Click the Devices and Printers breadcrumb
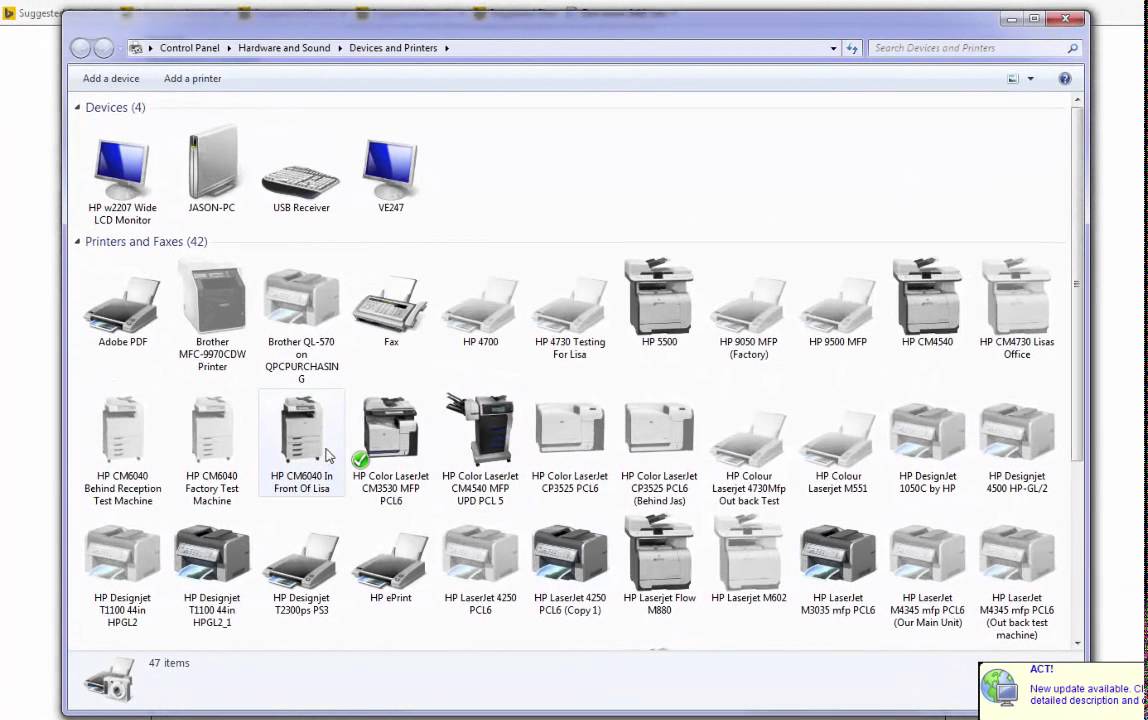The width and height of the screenshot is (1148, 720). [393, 48]
